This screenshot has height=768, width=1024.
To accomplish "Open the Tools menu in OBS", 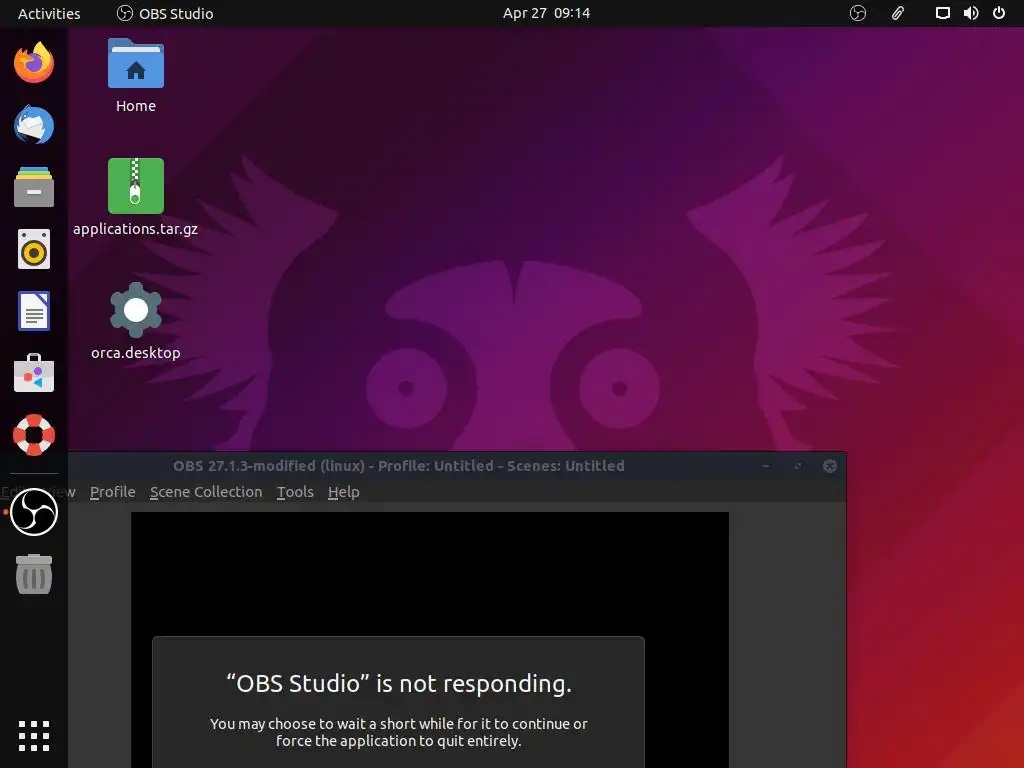I will click(x=295, y=492).
